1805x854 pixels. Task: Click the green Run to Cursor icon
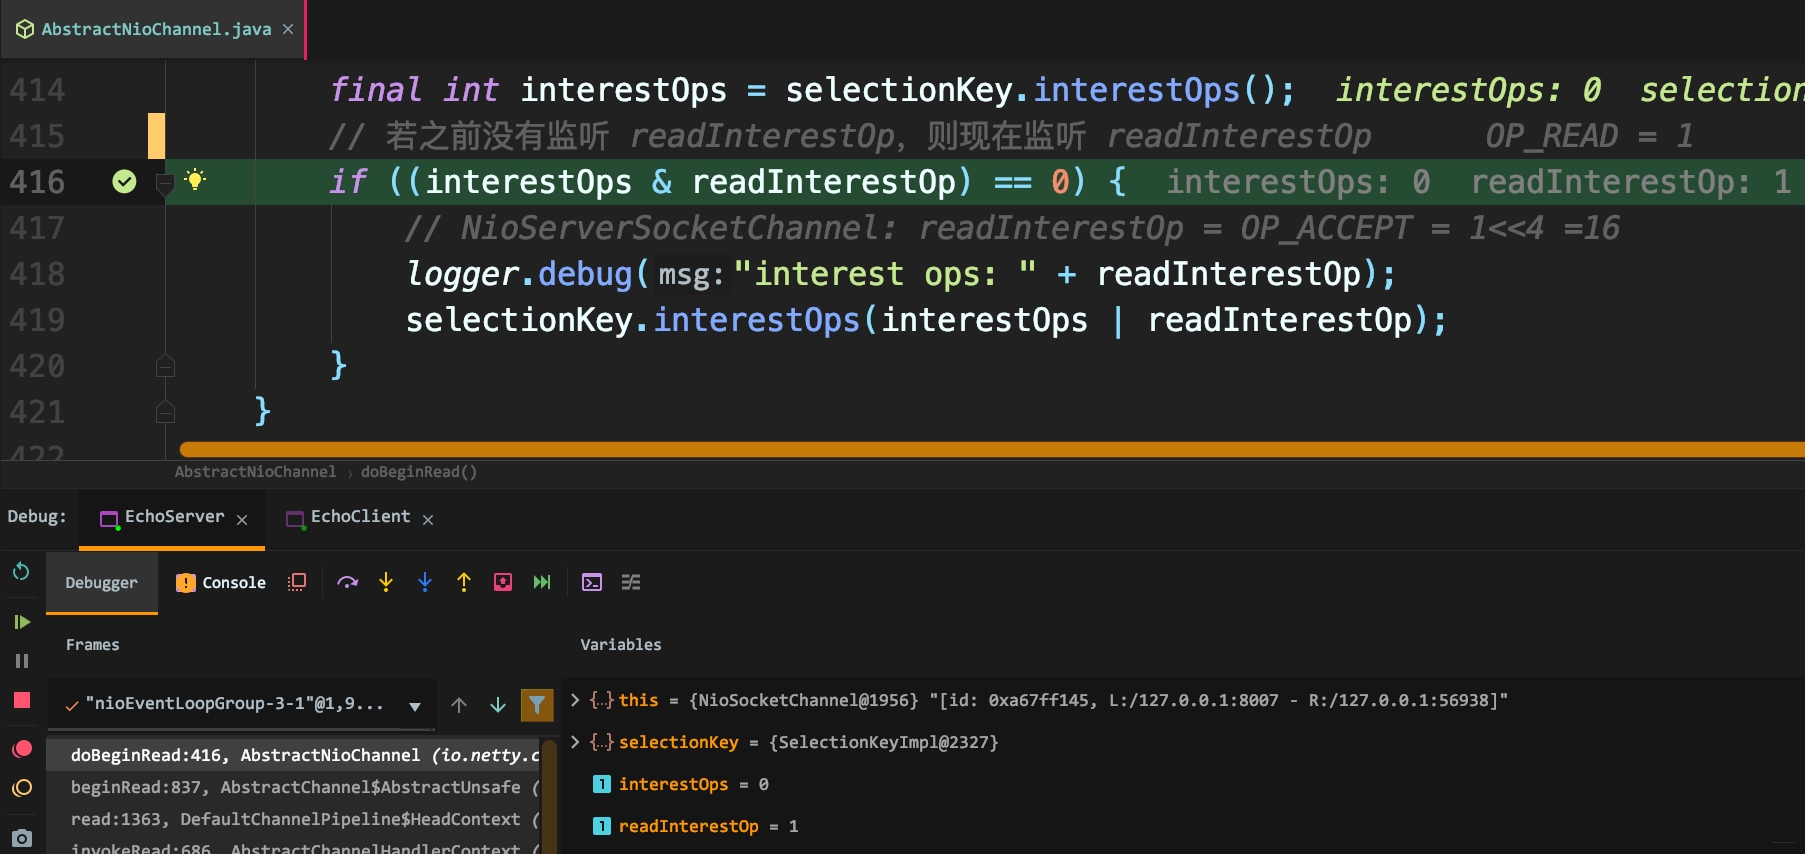point(542,582)
